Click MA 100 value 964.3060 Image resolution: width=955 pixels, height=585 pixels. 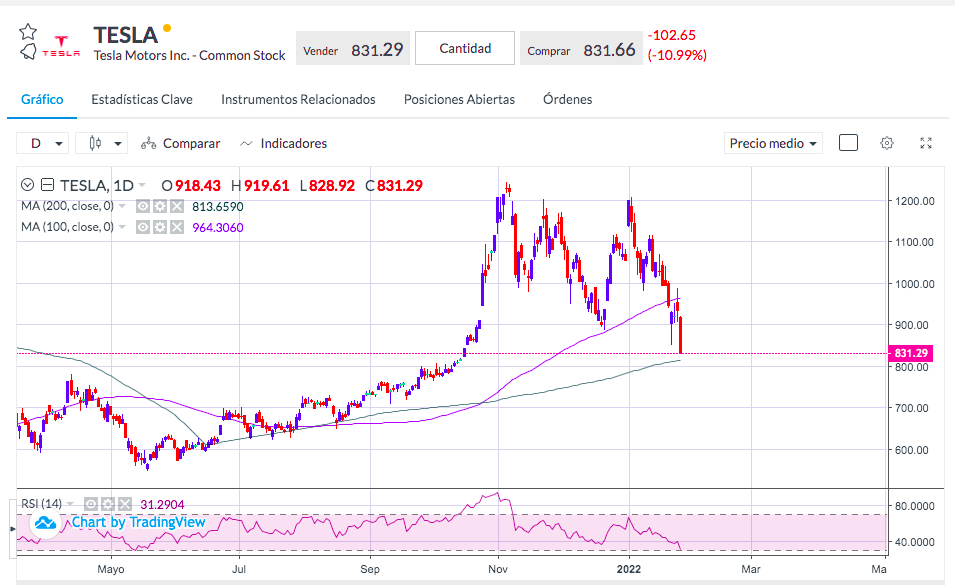click(217, 228)
